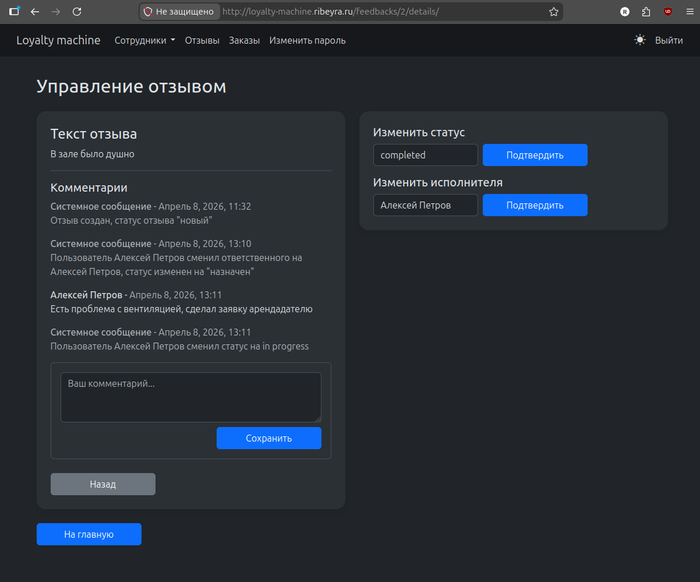Confirm the status change with Подтвердить

point(535,155)
